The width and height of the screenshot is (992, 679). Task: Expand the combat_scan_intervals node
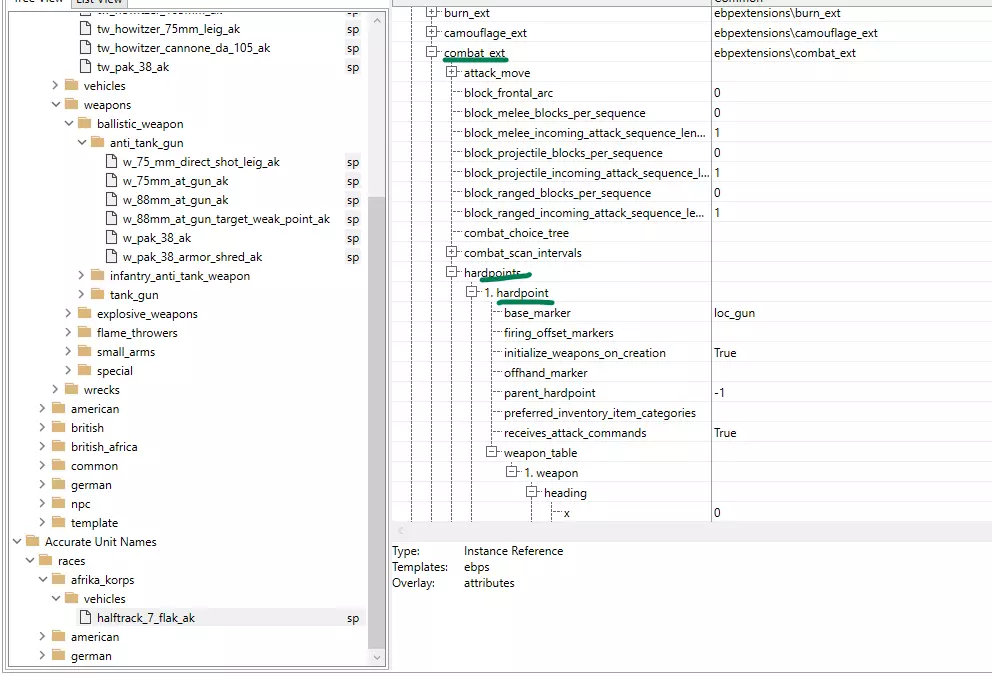pos(452,252)
